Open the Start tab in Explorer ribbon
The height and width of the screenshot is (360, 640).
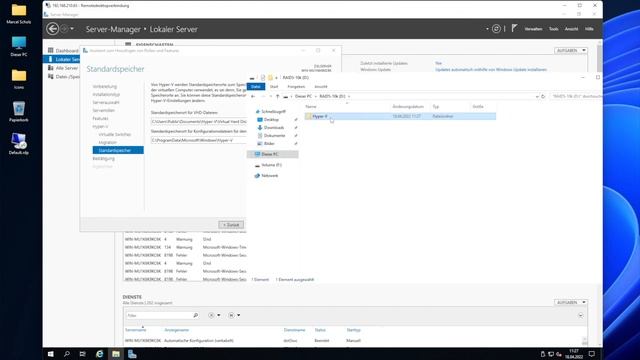[x=274, y=87]
